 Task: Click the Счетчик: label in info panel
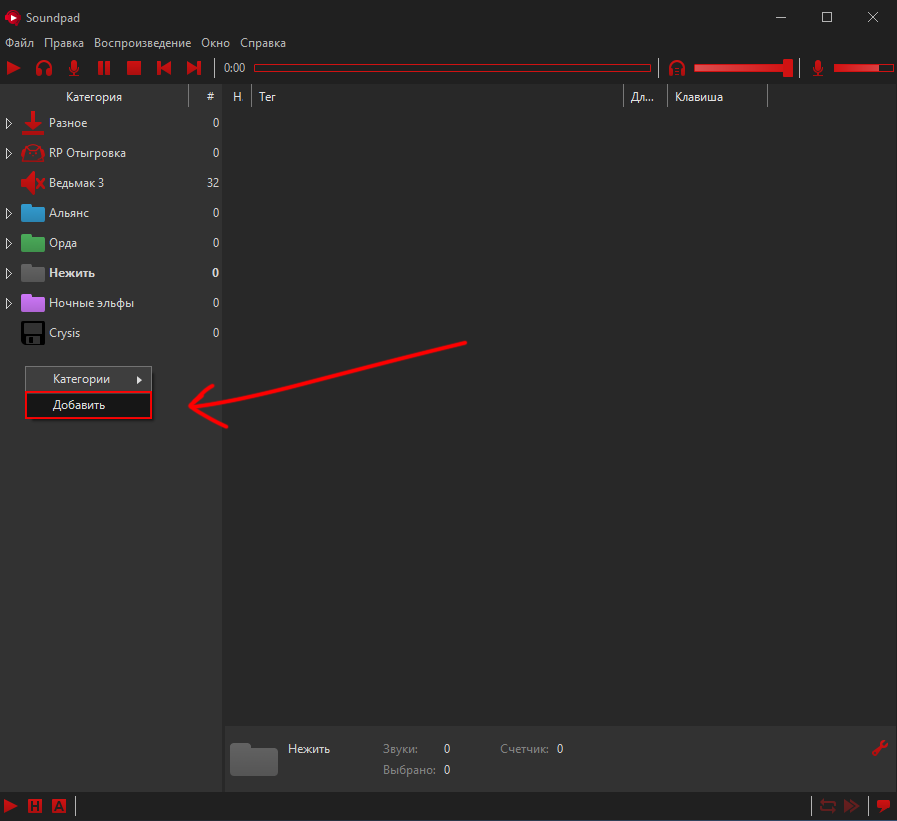pyautogui.click(x=524, y=749)
